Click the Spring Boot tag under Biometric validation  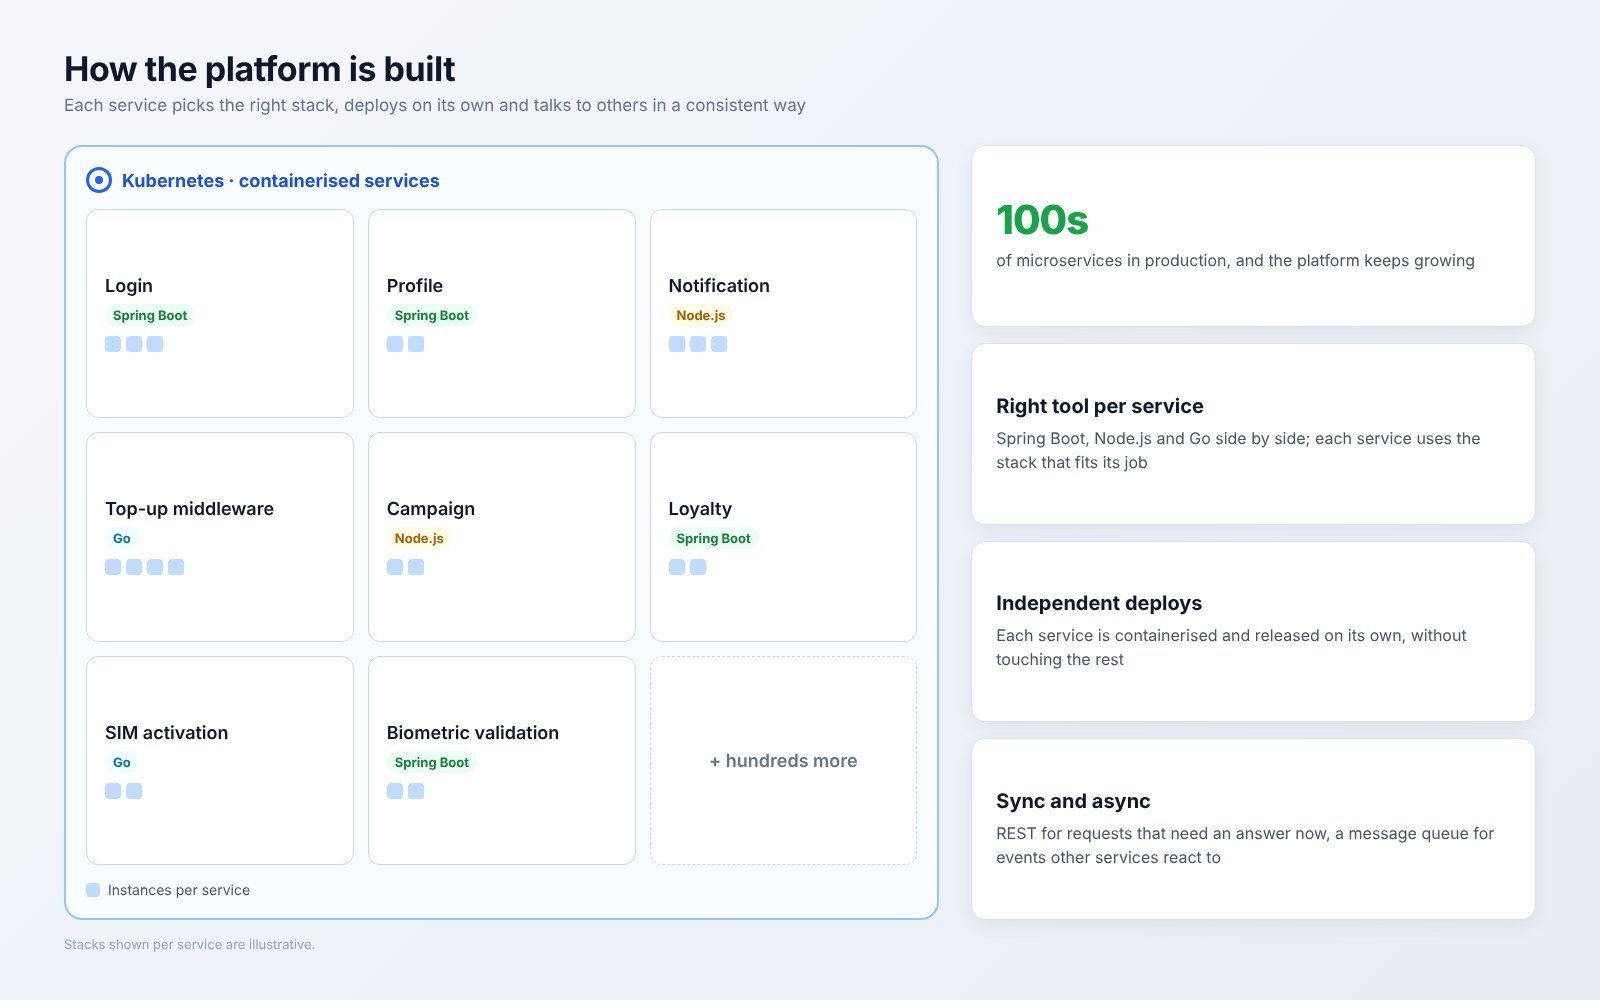click(x=432, y=762)
